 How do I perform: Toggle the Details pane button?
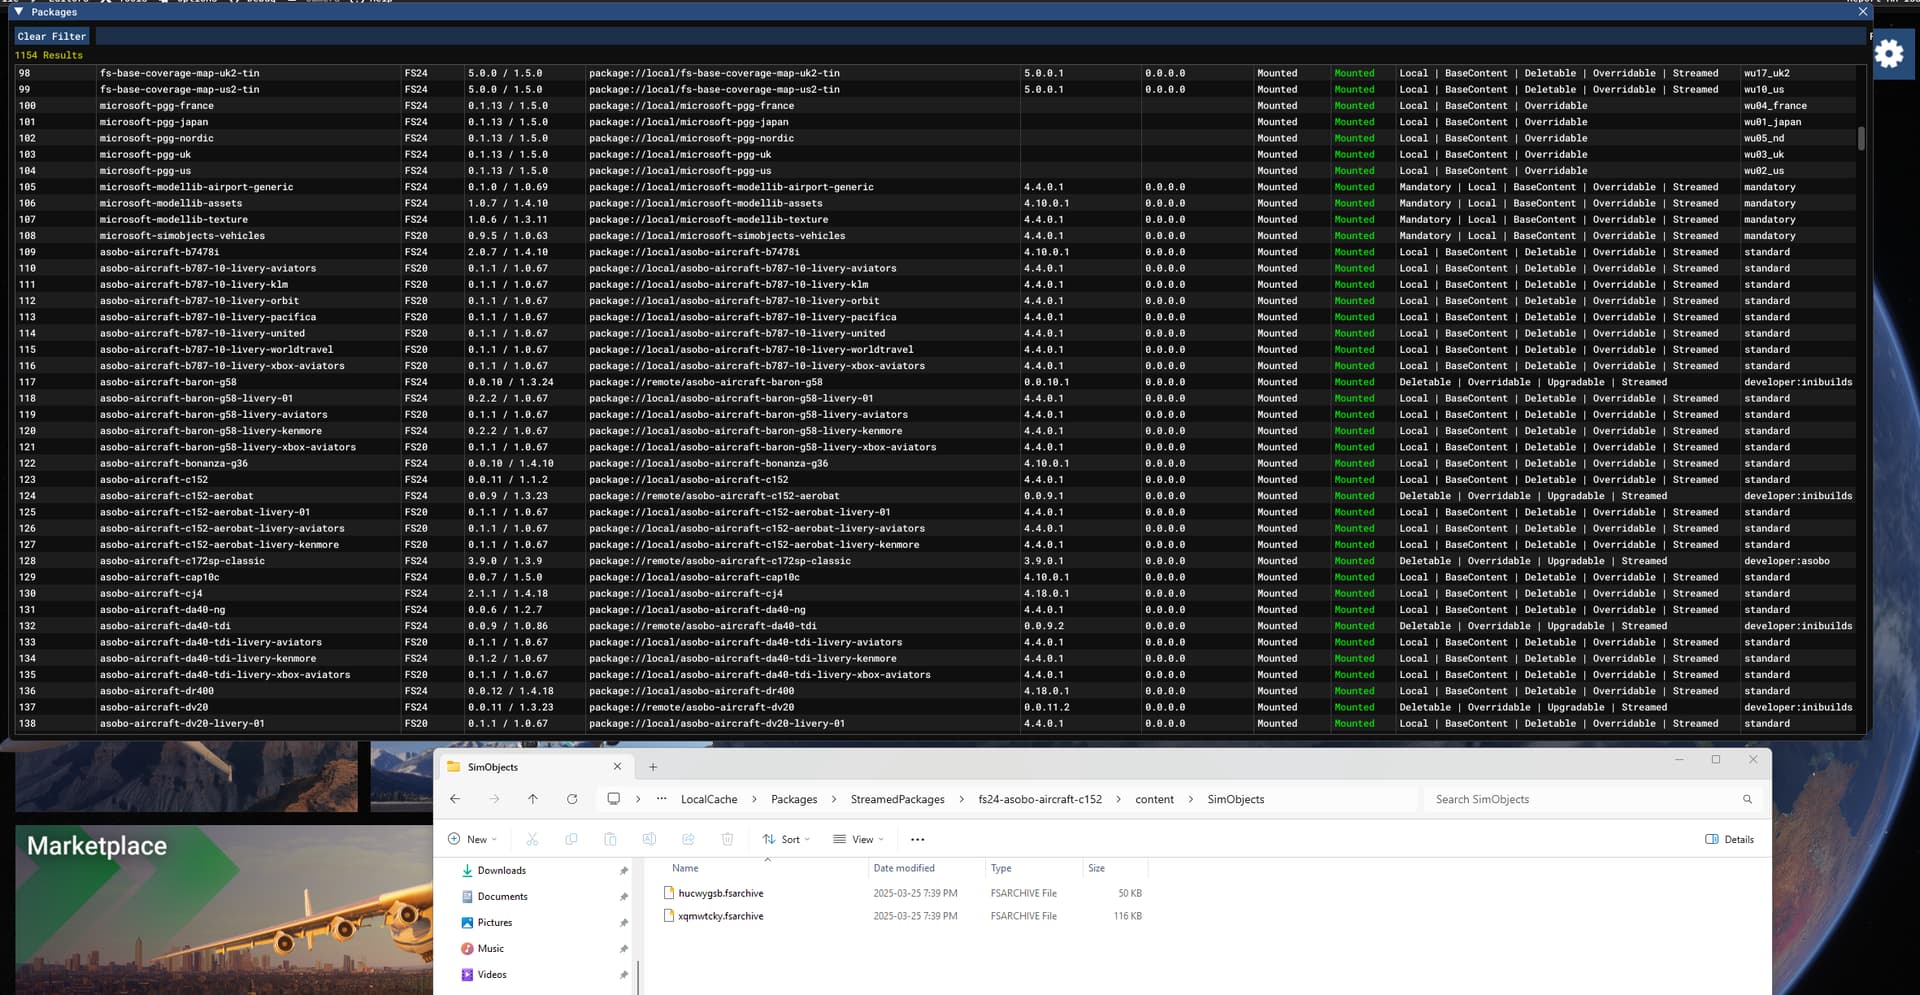point(1729,839)
